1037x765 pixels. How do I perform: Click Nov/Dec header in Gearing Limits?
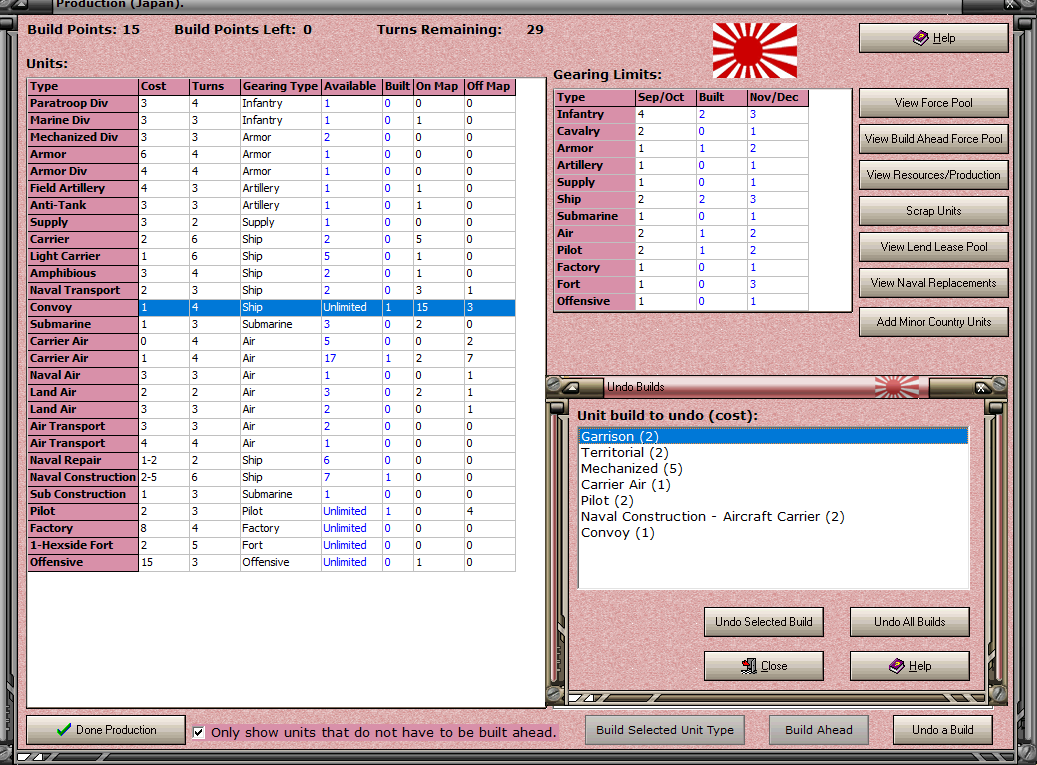[x=777, y=97]
